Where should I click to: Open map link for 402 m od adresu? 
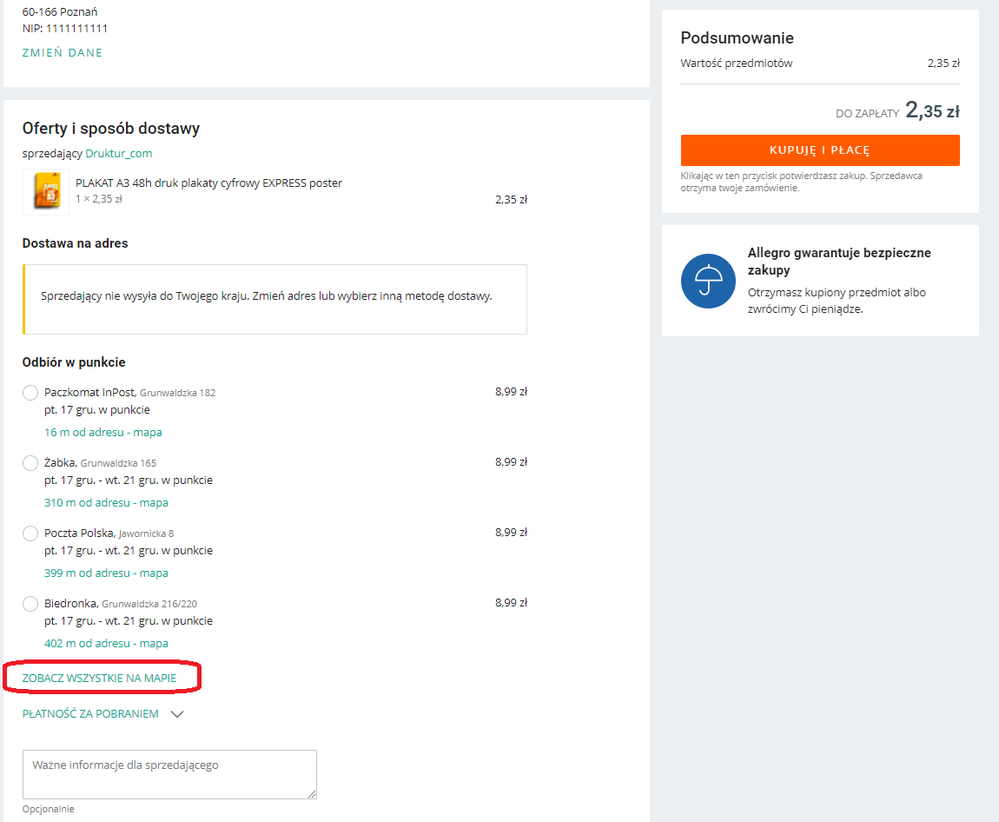click(106, 643)
